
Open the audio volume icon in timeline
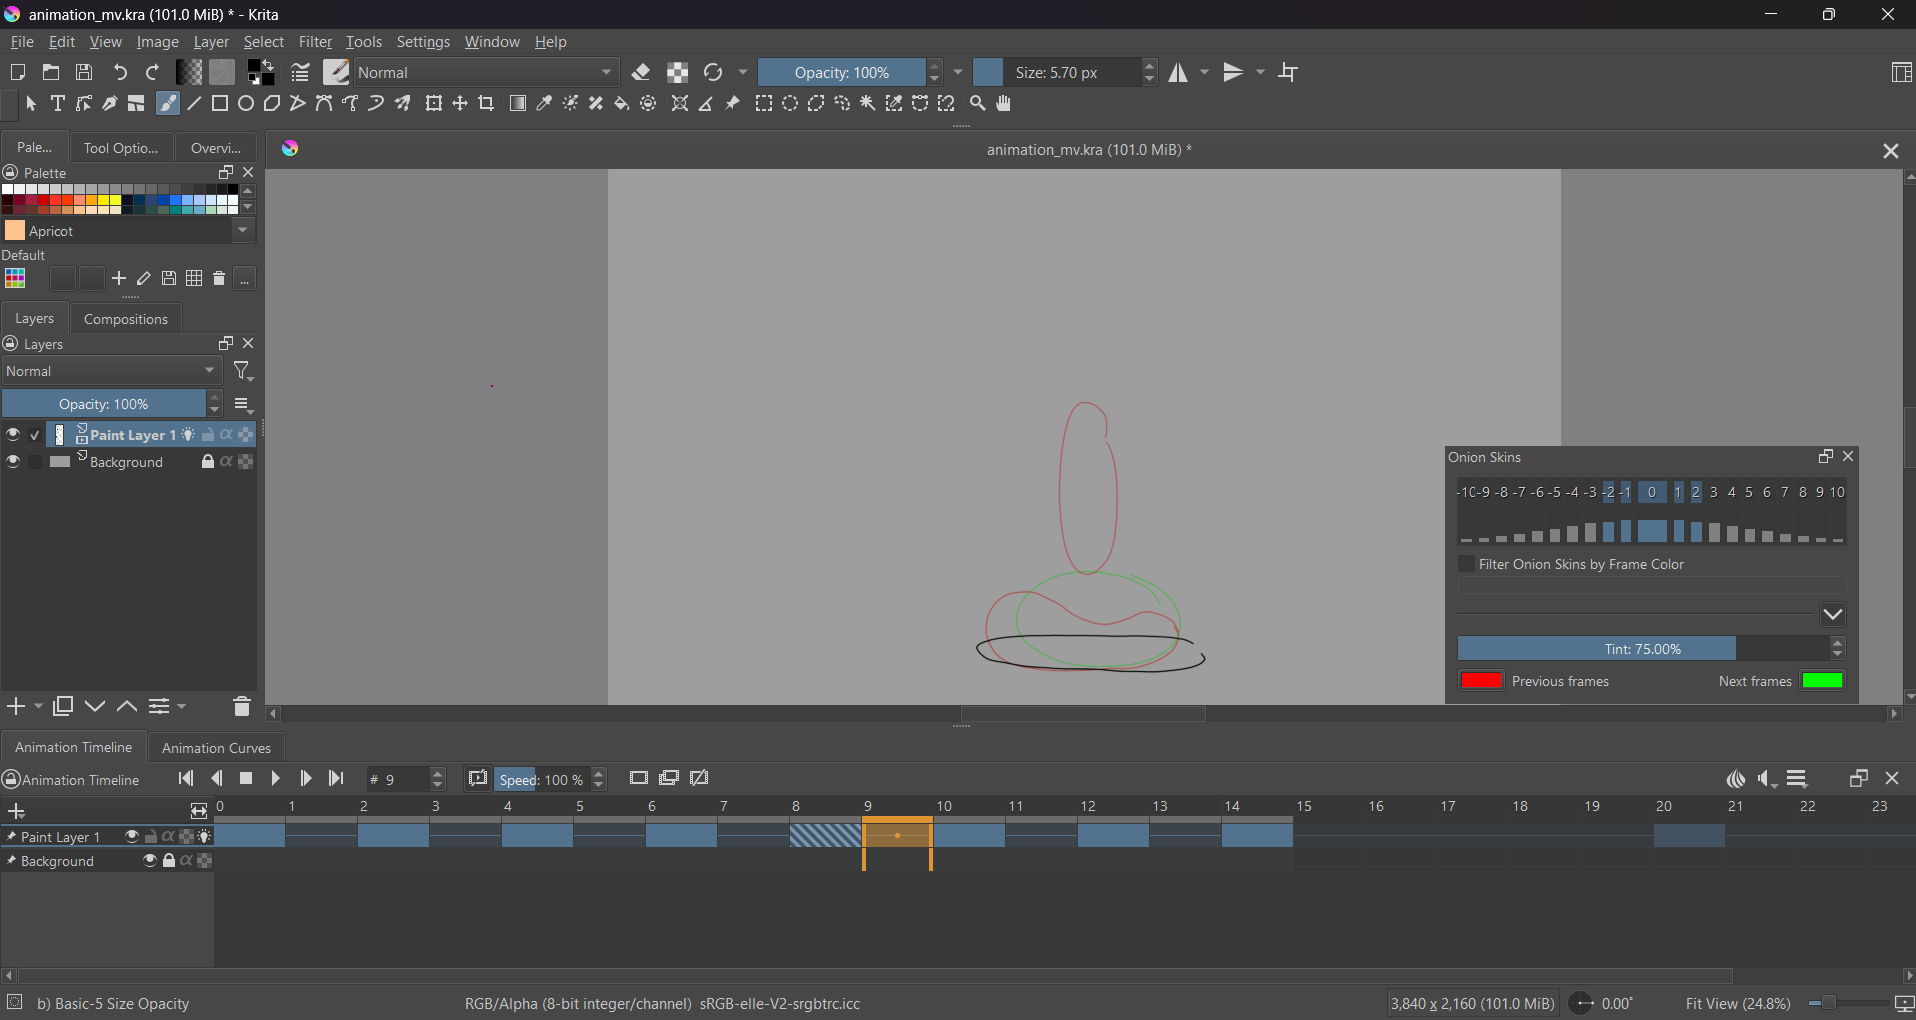pos(1767,780)
